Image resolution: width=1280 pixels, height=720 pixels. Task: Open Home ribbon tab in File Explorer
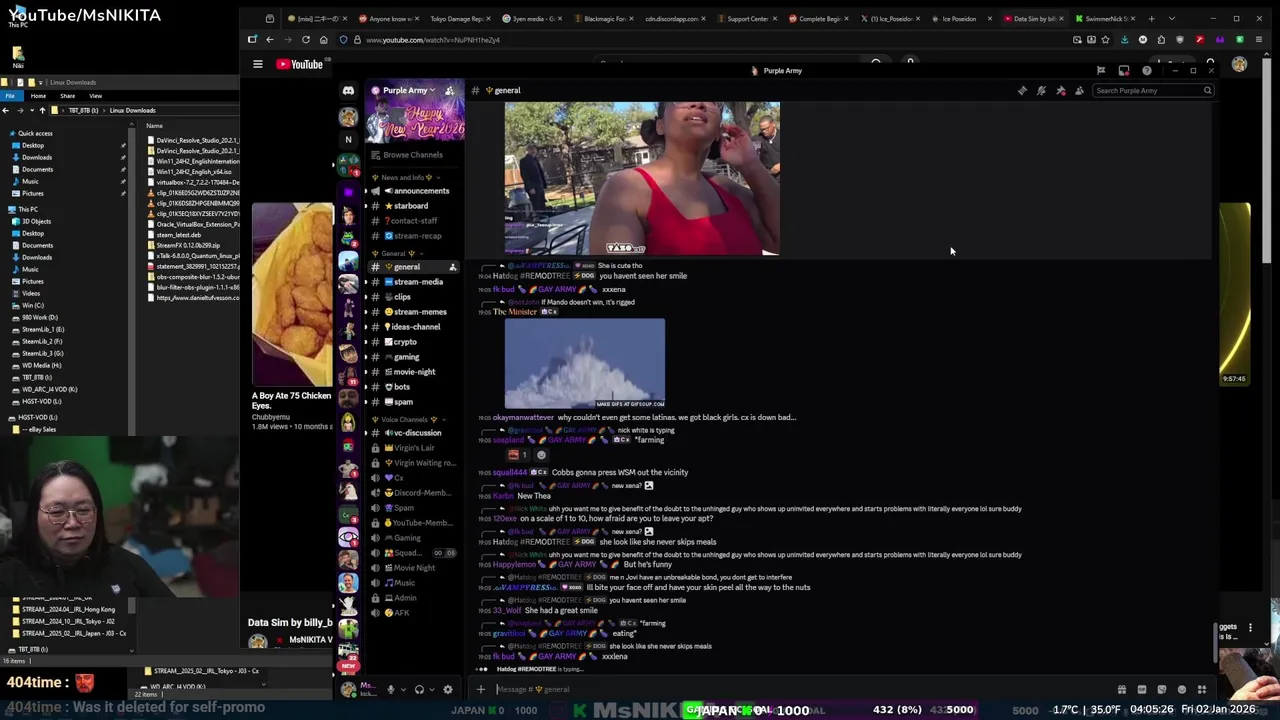[x=38, y=96]
